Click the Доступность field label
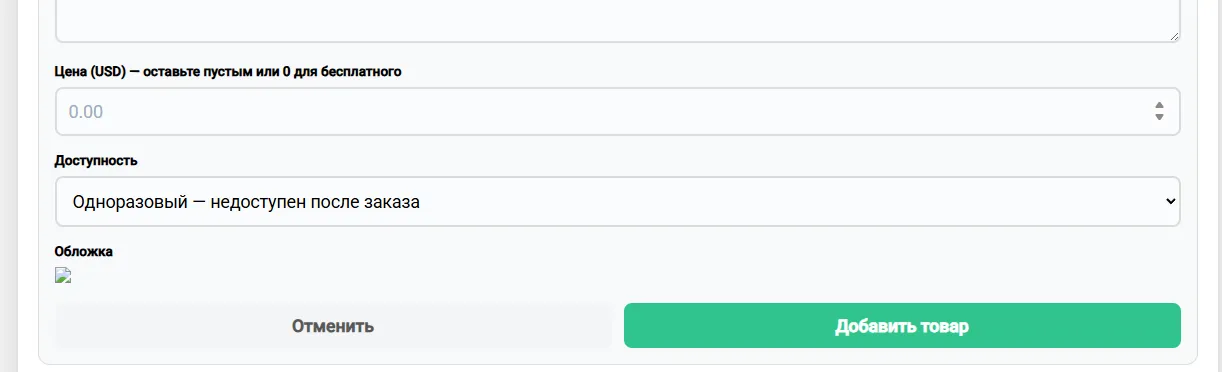 [96, 160]
